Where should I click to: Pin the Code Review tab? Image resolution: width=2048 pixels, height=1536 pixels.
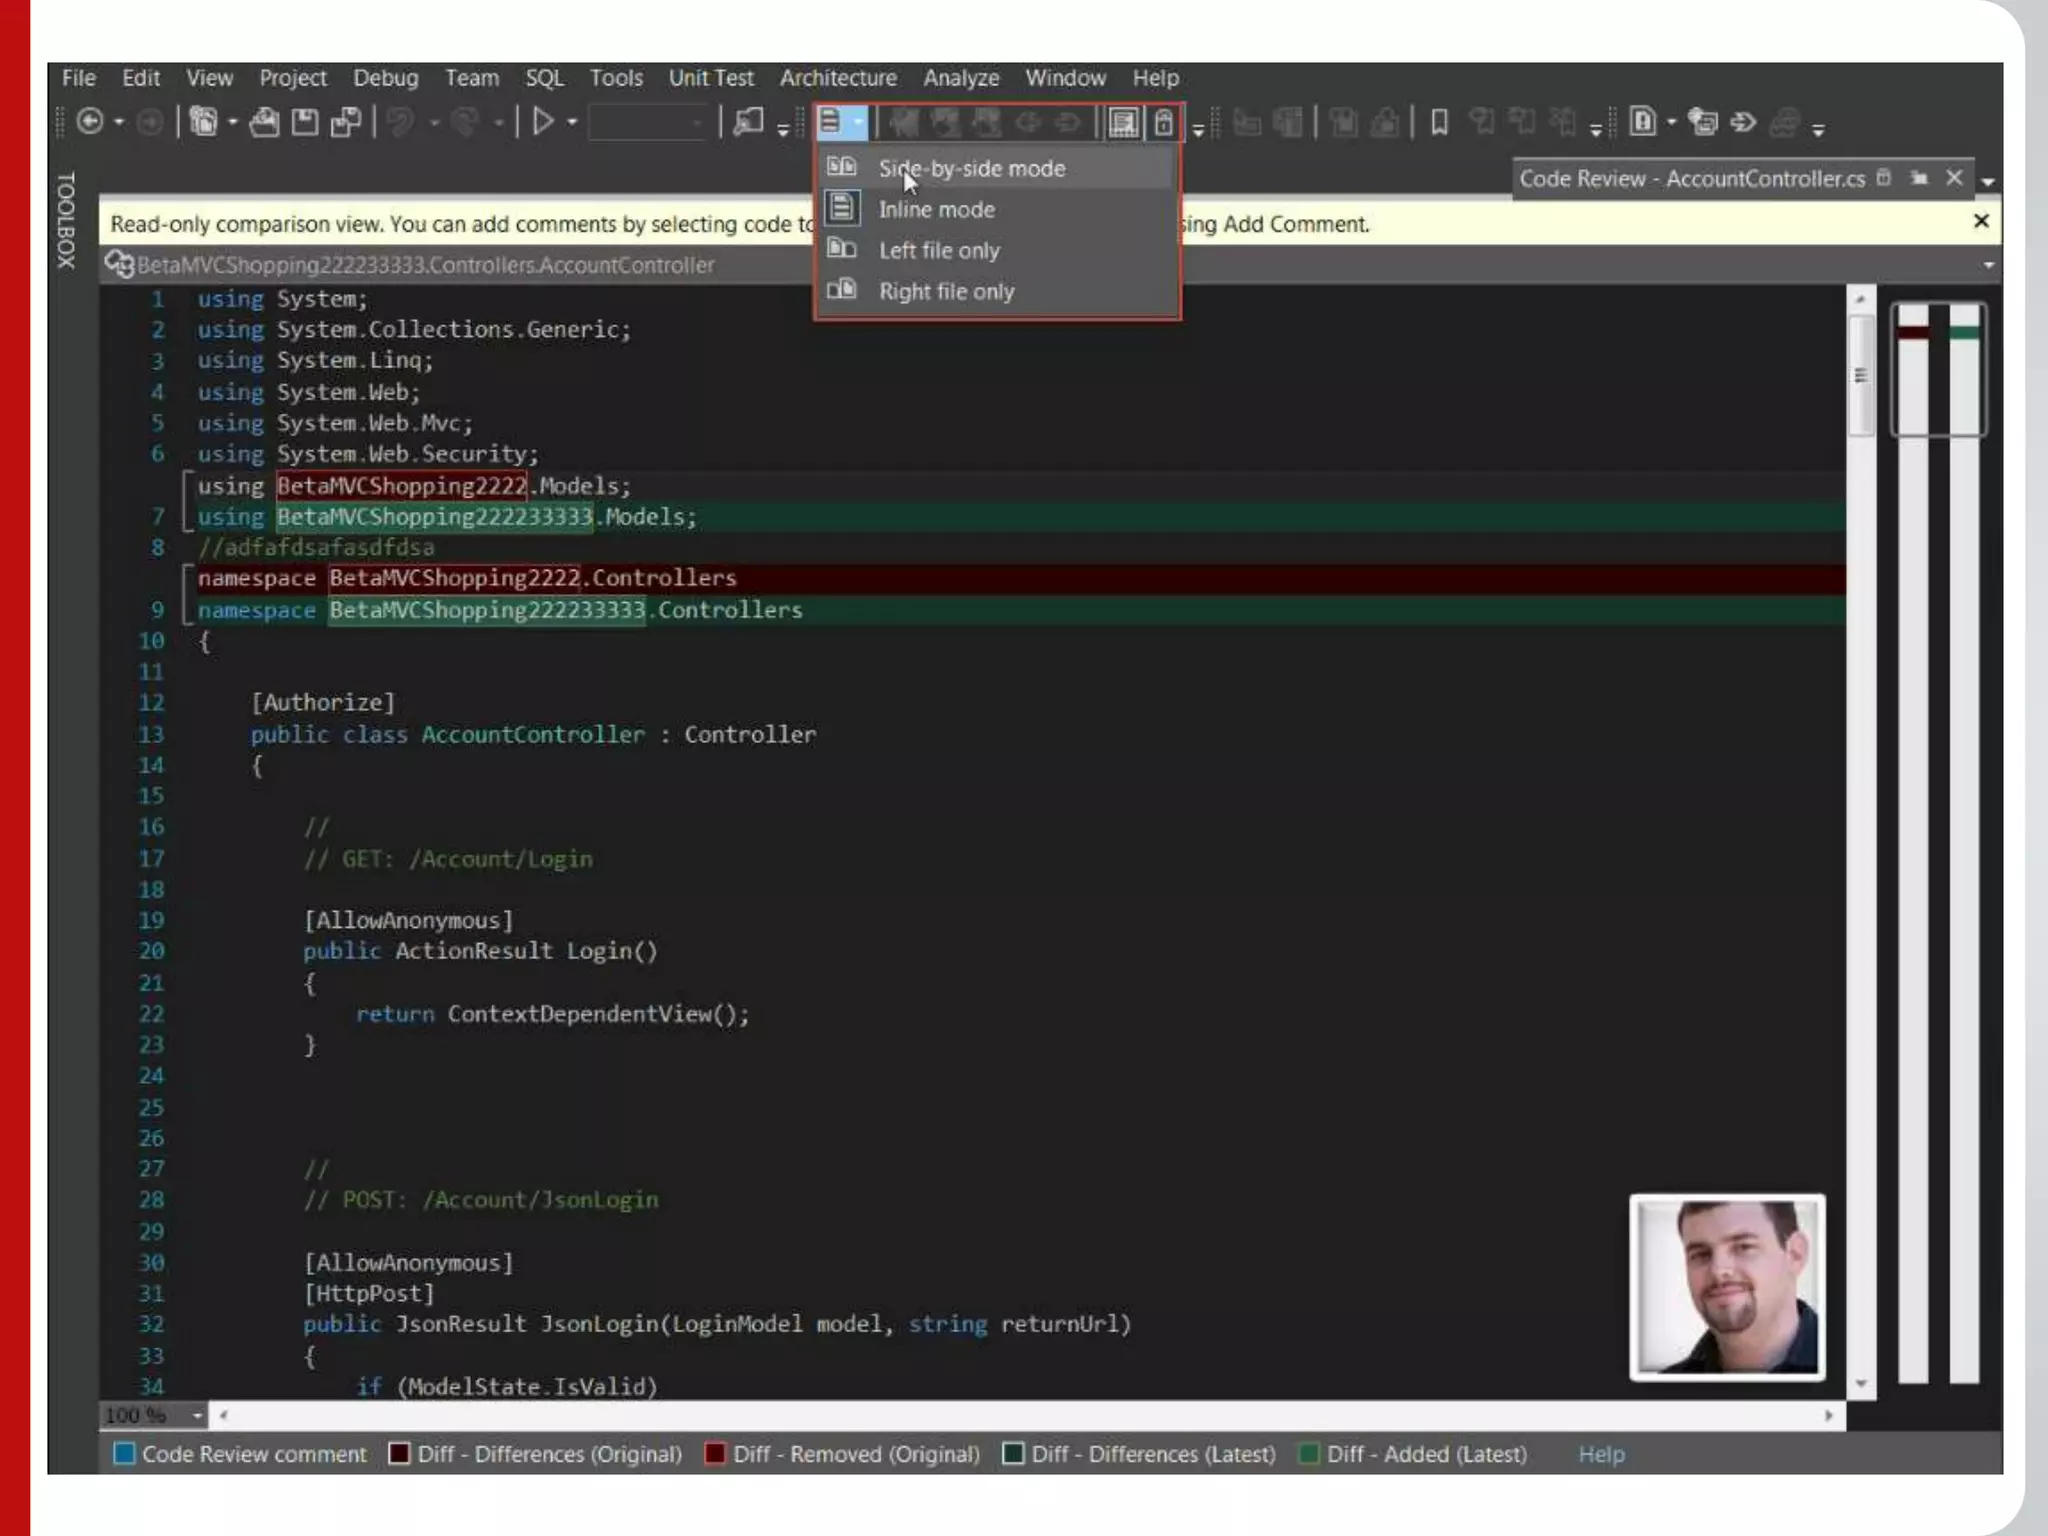point(1918,178)
